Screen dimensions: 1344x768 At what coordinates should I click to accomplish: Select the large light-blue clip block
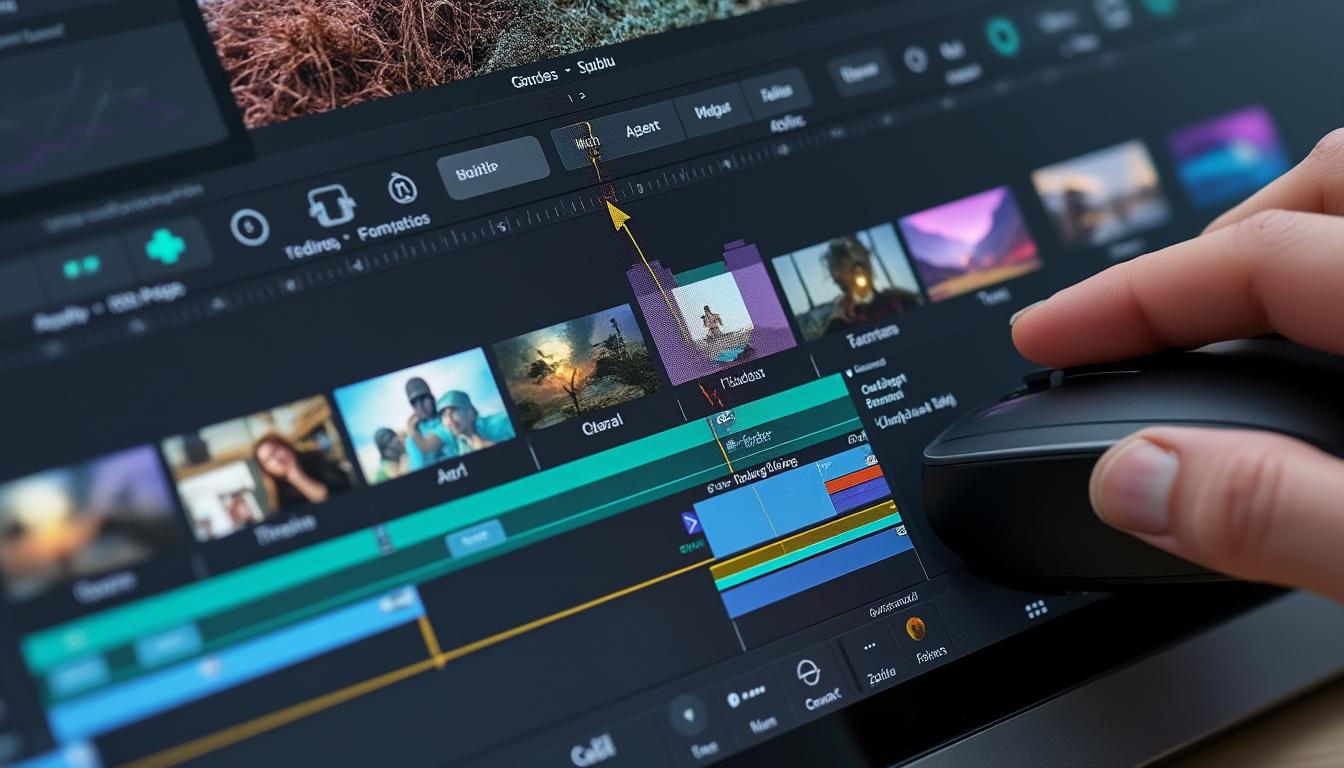pos(764,508)
